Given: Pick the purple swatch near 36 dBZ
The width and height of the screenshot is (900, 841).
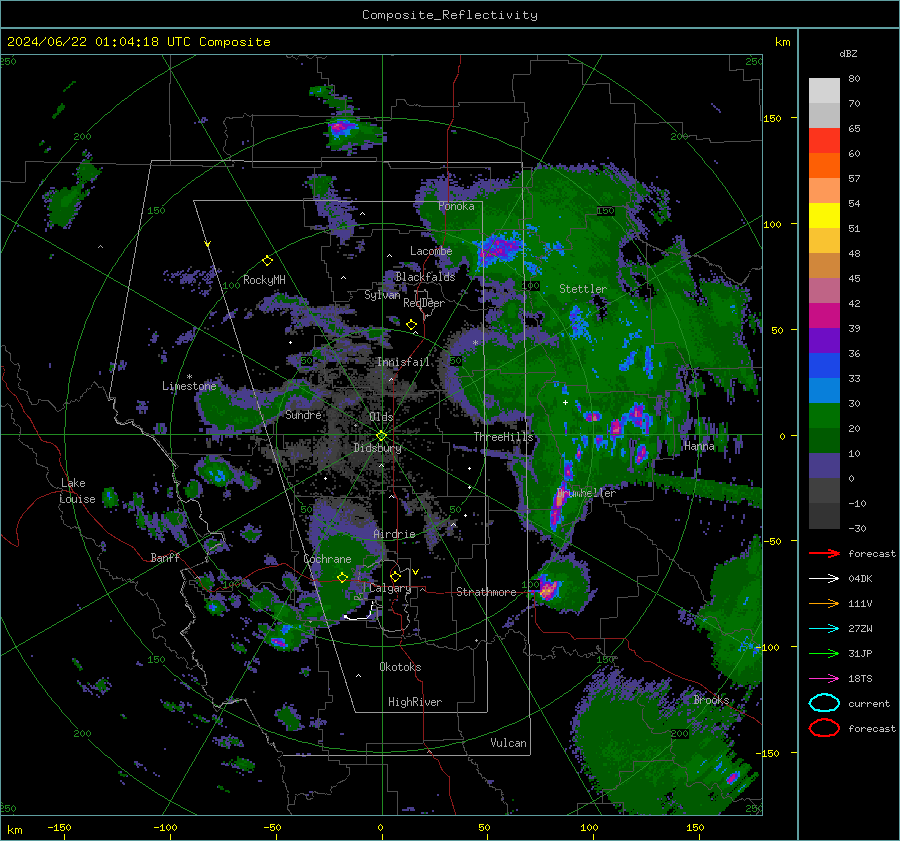Looking at the screenshot, I should 824,341.
